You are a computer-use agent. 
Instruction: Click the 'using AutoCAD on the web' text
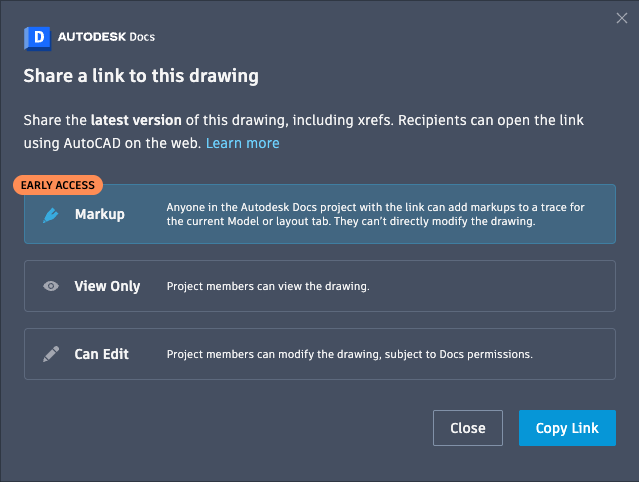coord(112,143)
